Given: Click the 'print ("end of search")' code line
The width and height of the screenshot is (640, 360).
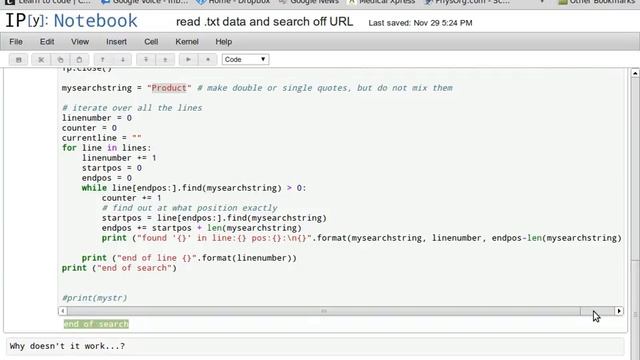Looking at the screenshot, I should [x=119, y=268].
